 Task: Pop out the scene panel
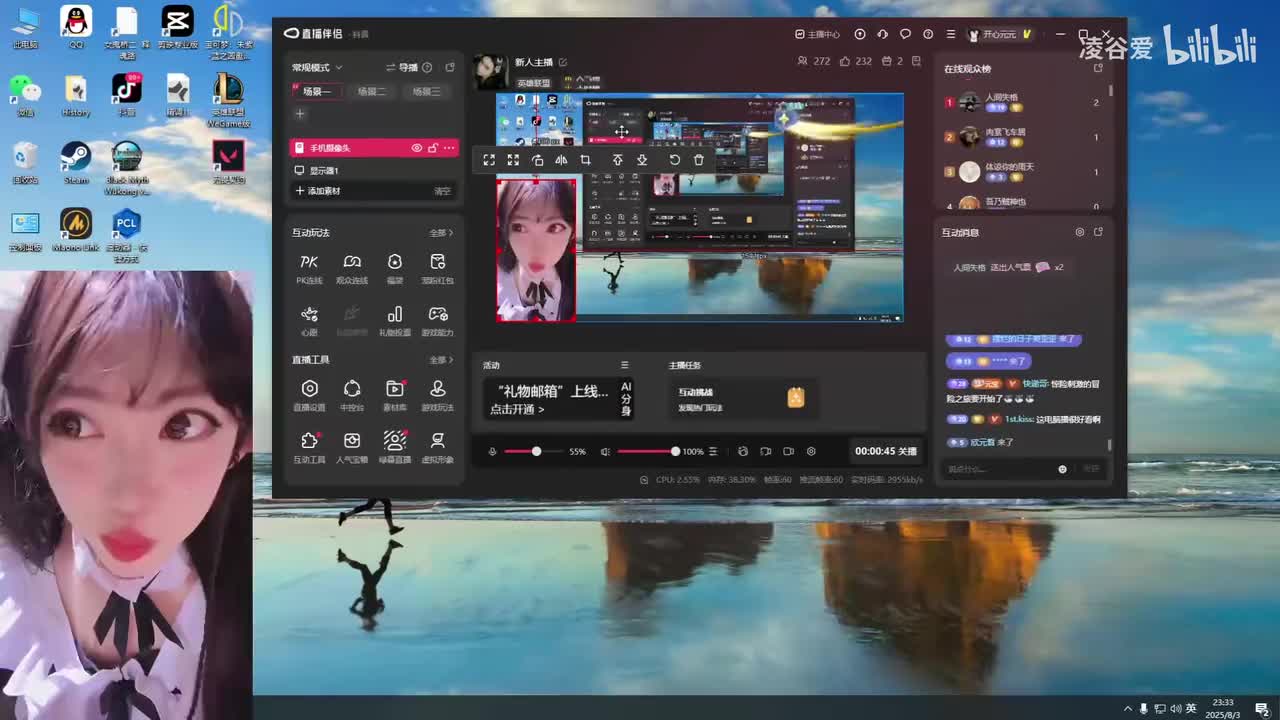[x=450, y=68]
